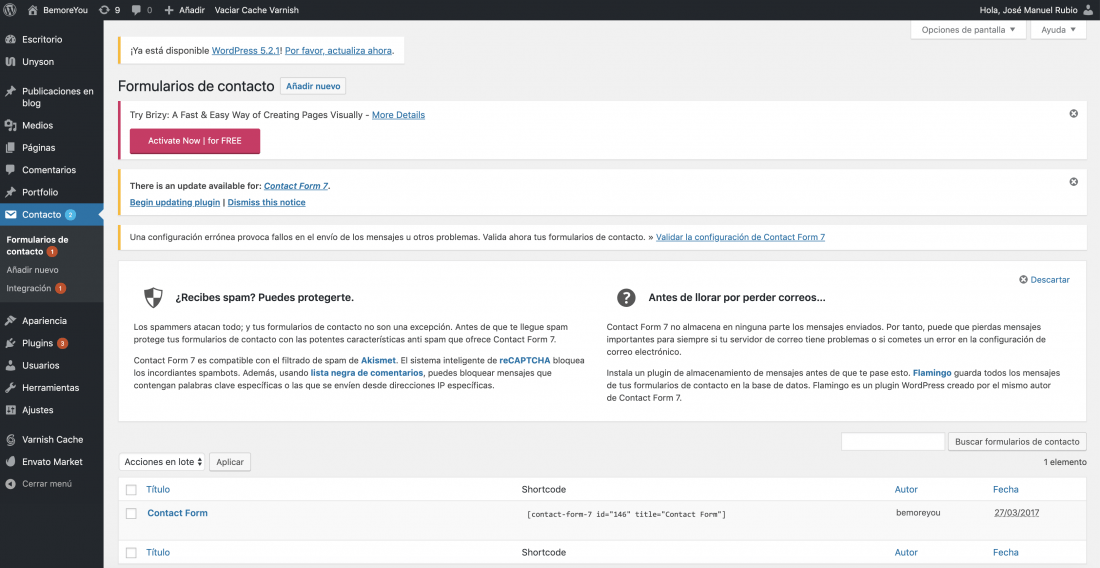Click the Medios media icon

pyautogui.click(x=11, y=125)
